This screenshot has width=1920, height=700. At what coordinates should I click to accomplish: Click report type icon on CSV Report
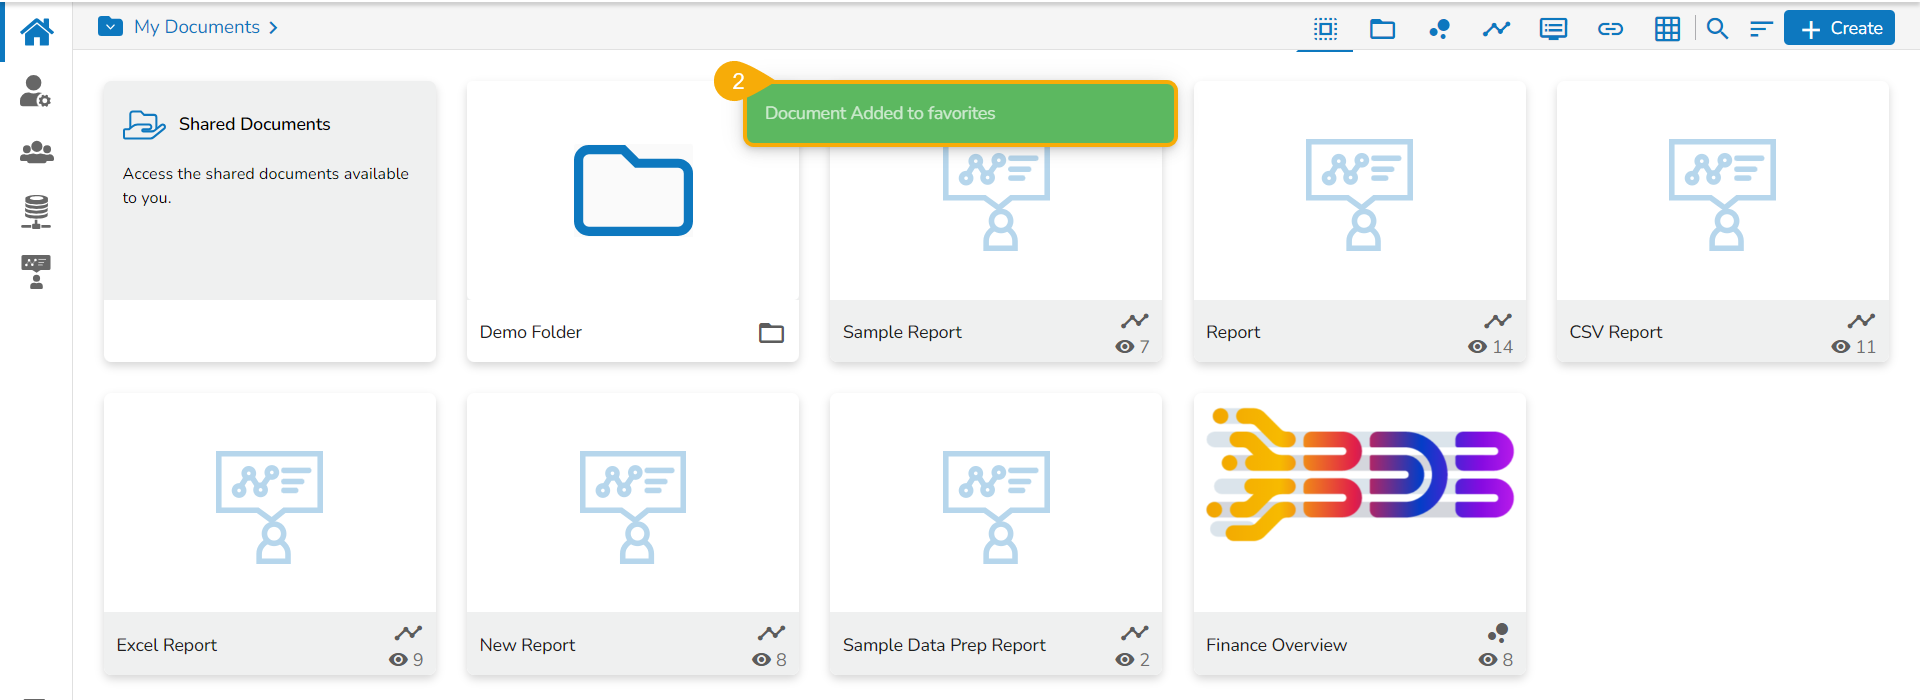pyautogui.click(x=1861, y=321)
